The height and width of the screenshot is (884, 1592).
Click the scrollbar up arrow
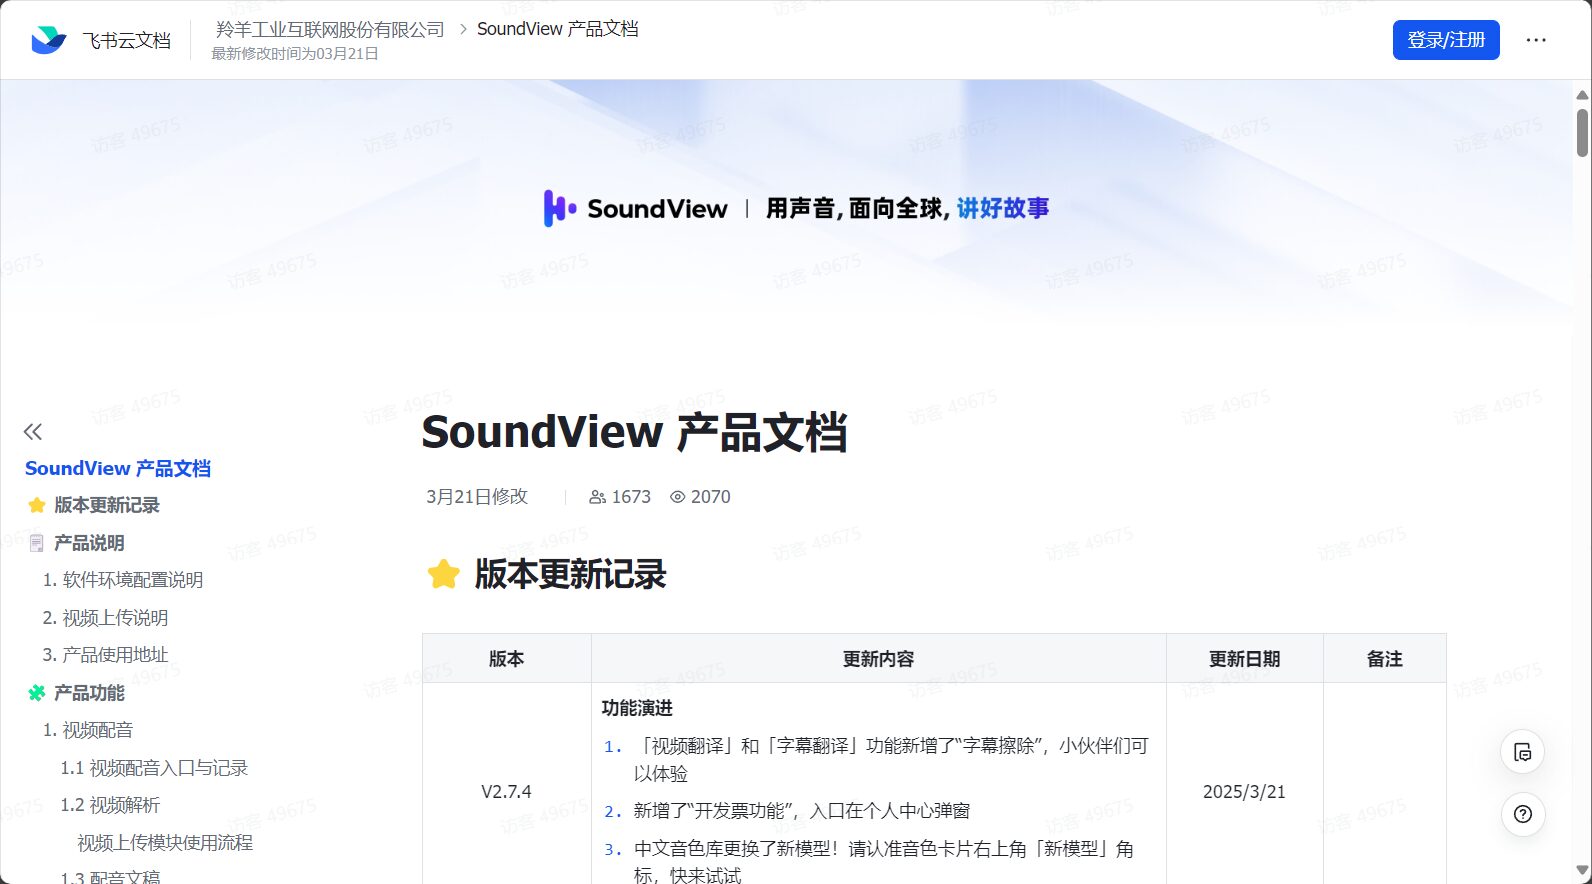(1582, 94)
